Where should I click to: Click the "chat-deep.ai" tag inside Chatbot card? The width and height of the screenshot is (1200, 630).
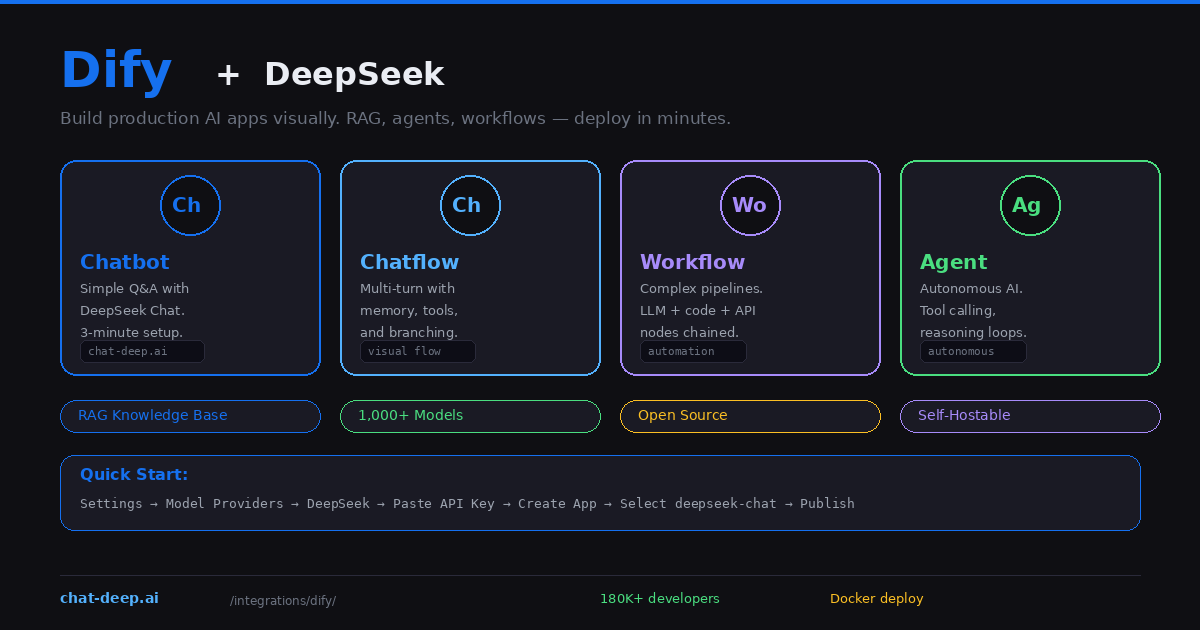(x=142, y=351)
